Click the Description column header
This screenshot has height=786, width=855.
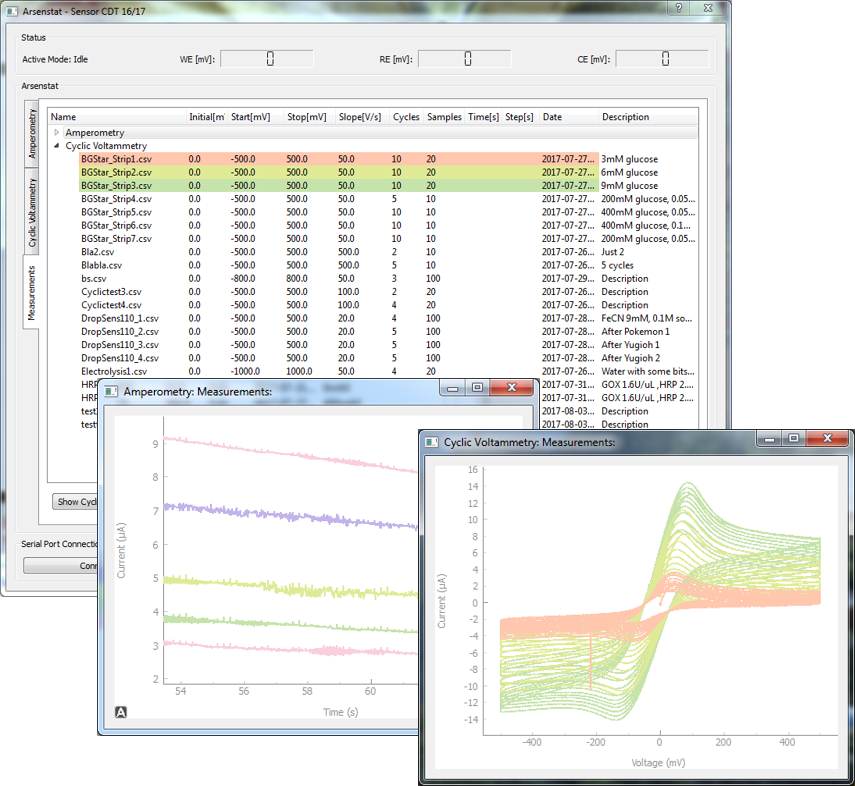pyautogui.click(x=648, y=117)
